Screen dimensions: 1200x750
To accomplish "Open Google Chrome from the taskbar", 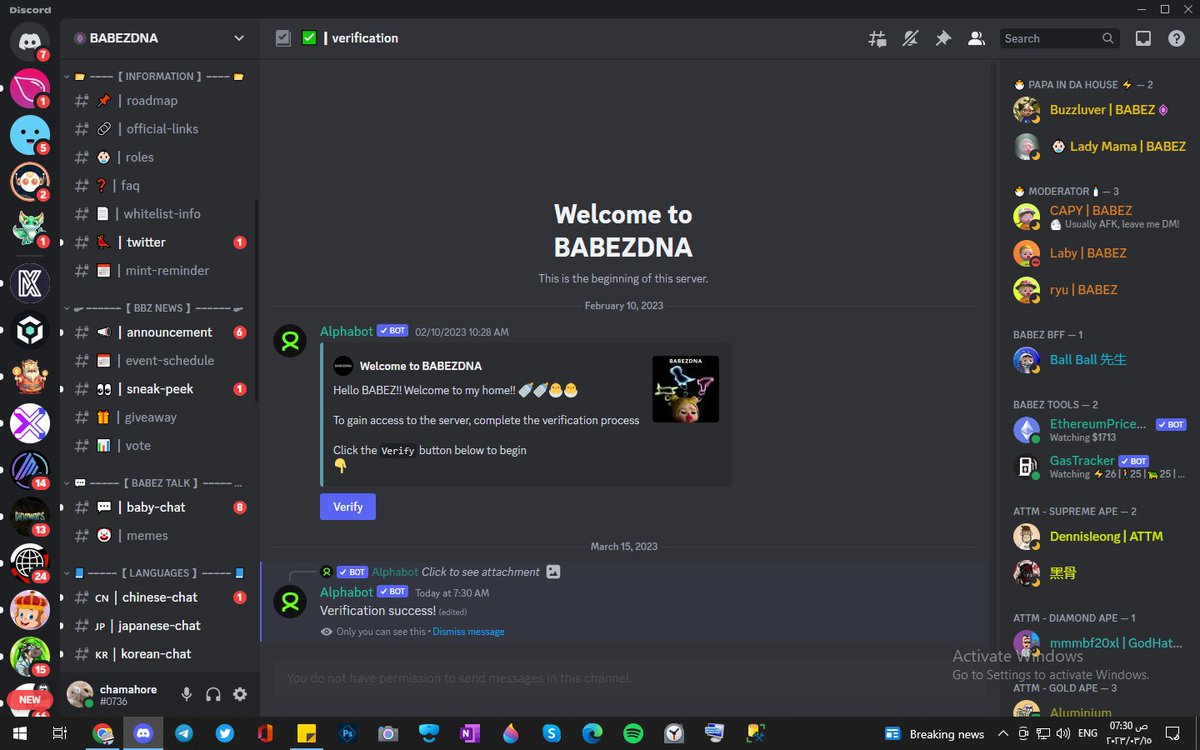I will 102,733.
